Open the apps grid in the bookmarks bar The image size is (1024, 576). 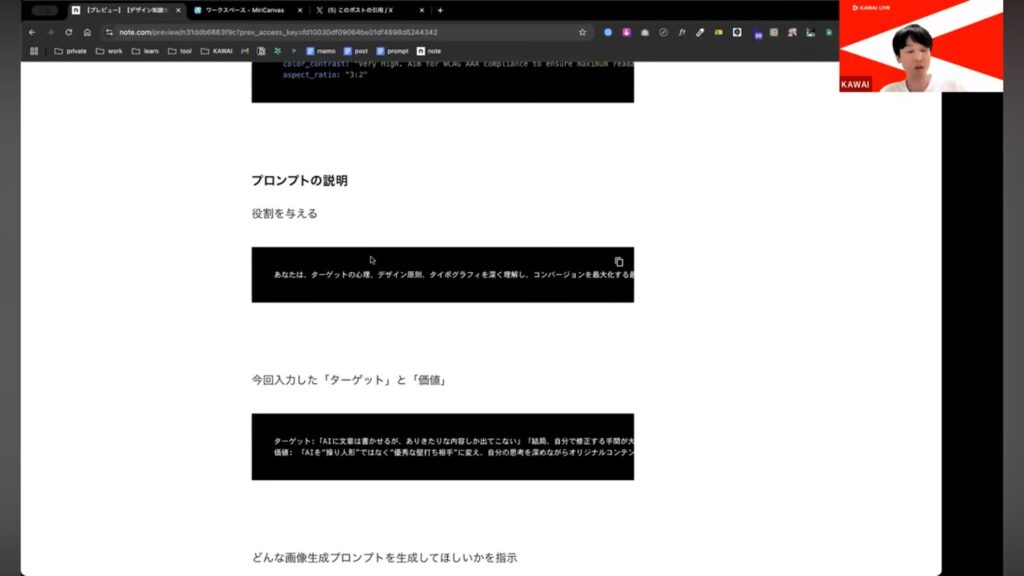(x=34, y=51)
